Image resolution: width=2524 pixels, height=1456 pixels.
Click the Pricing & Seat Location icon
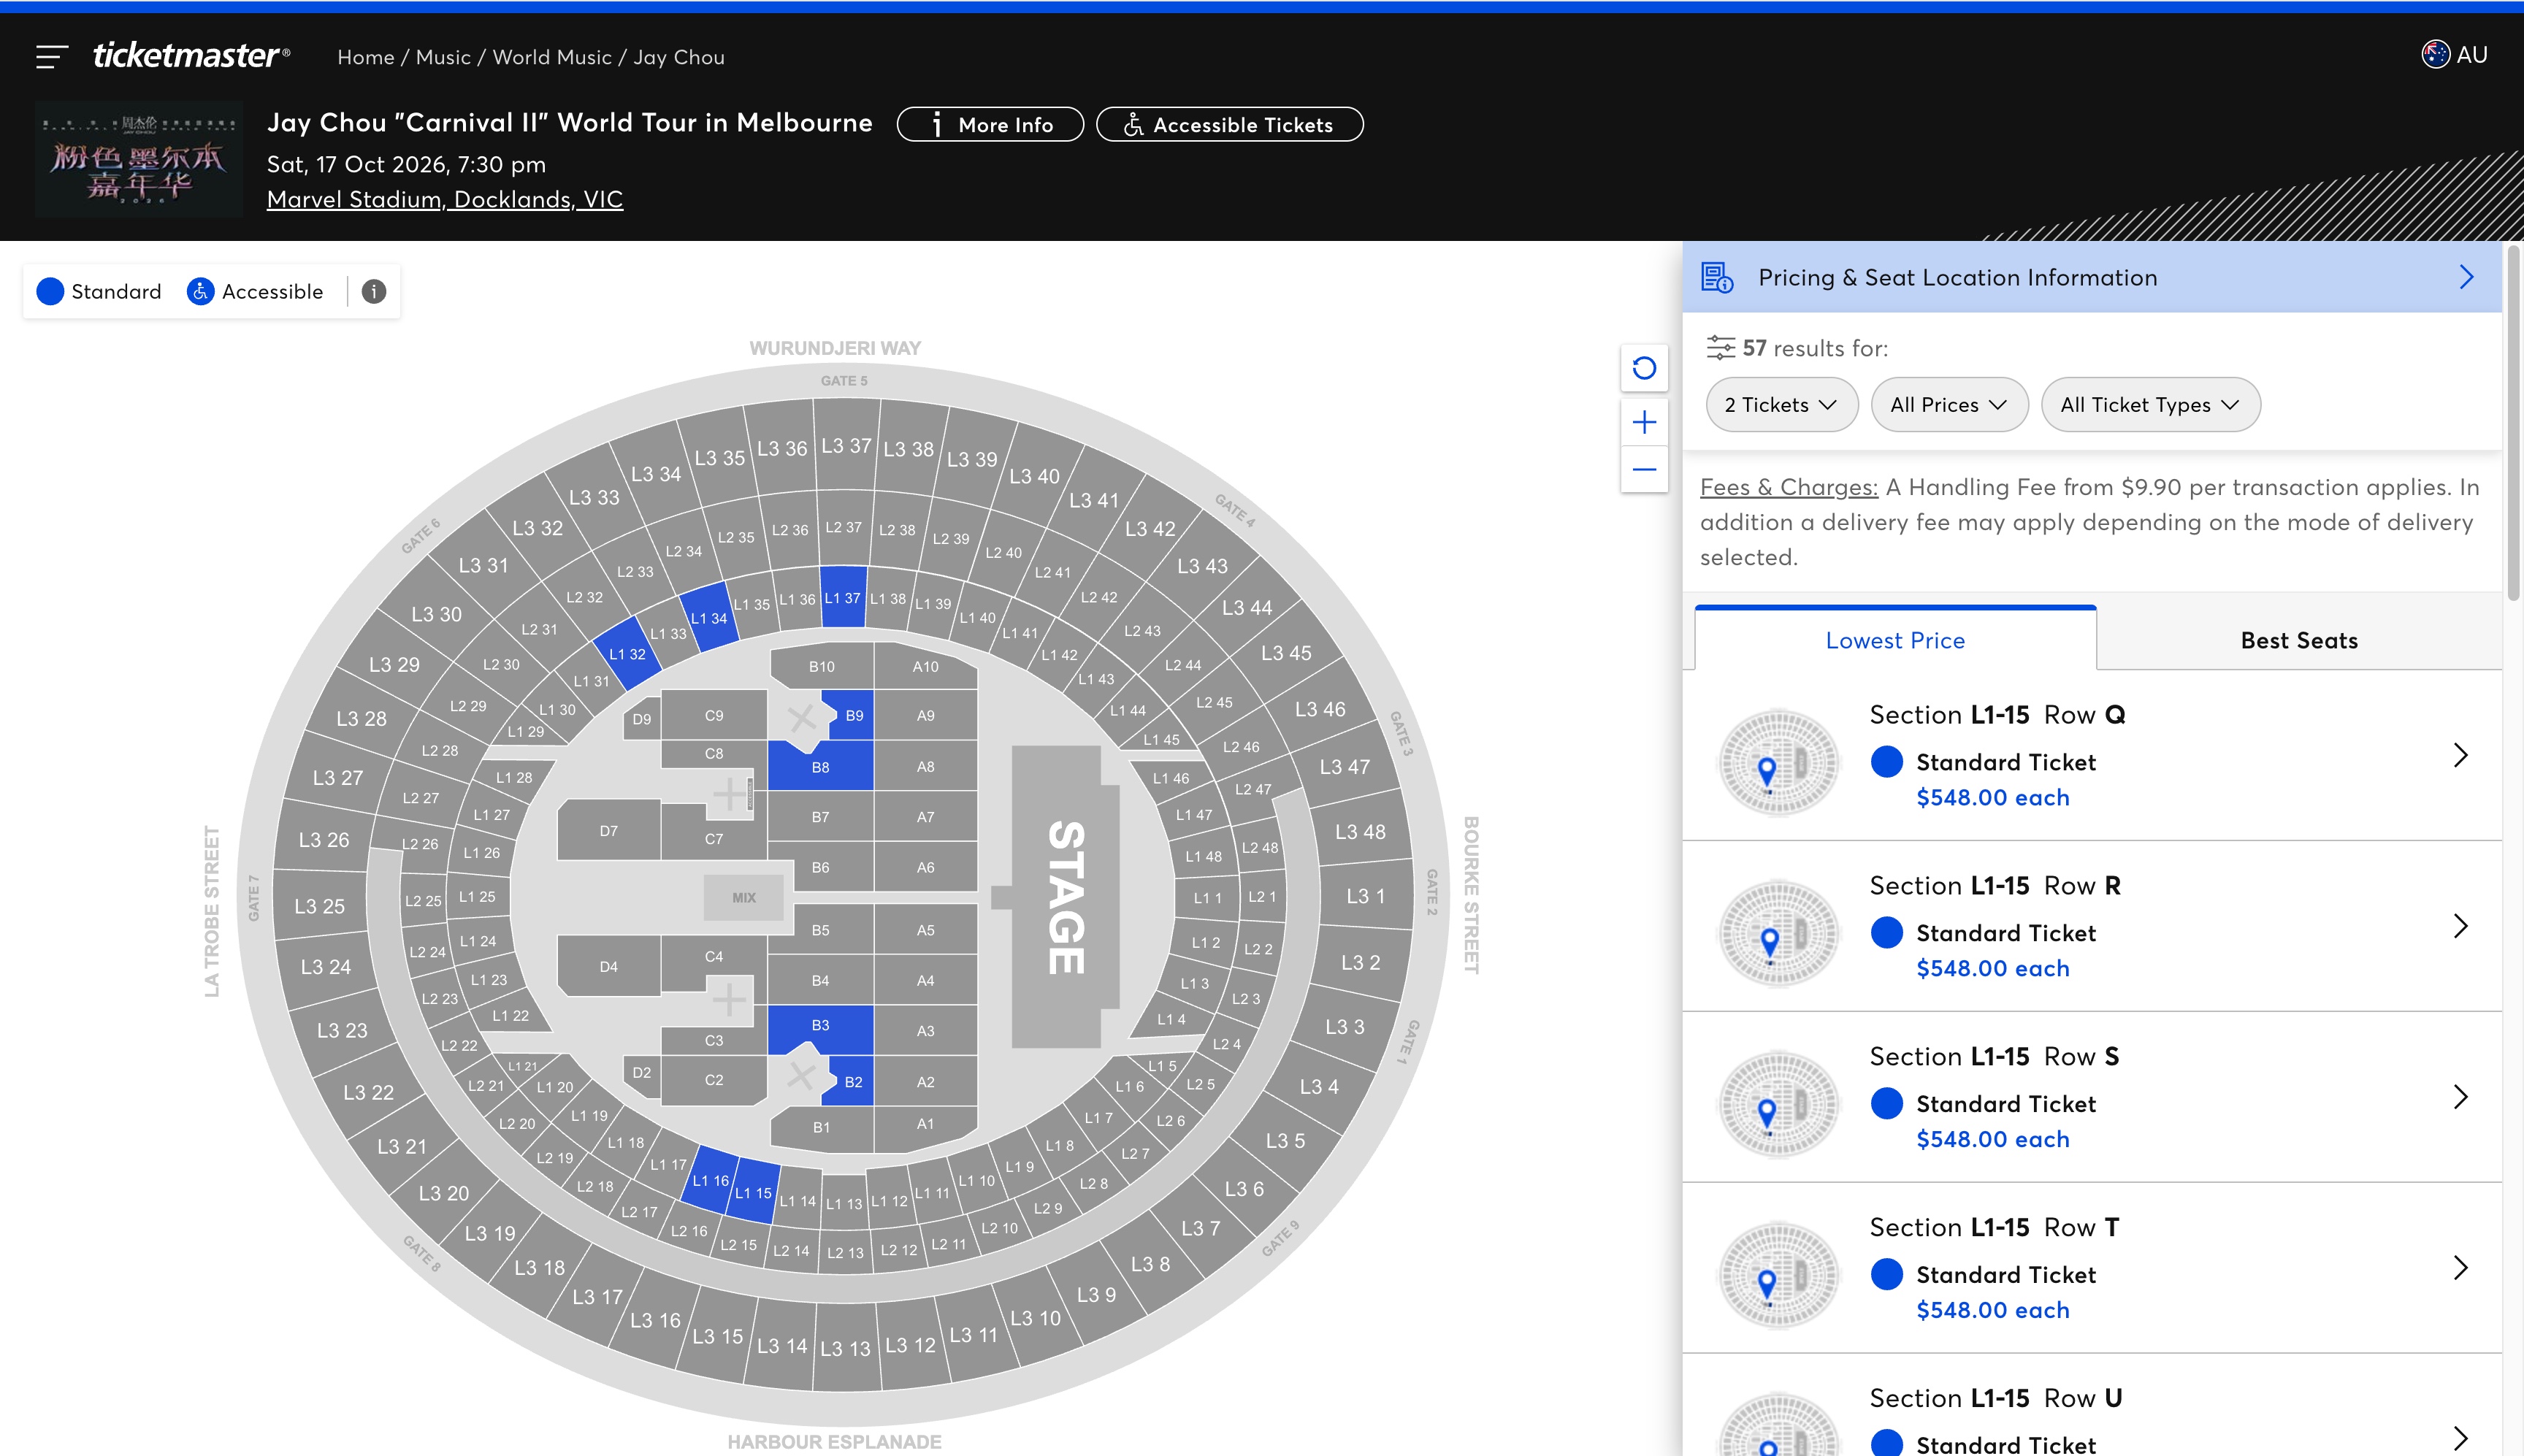pos(1717,277)
